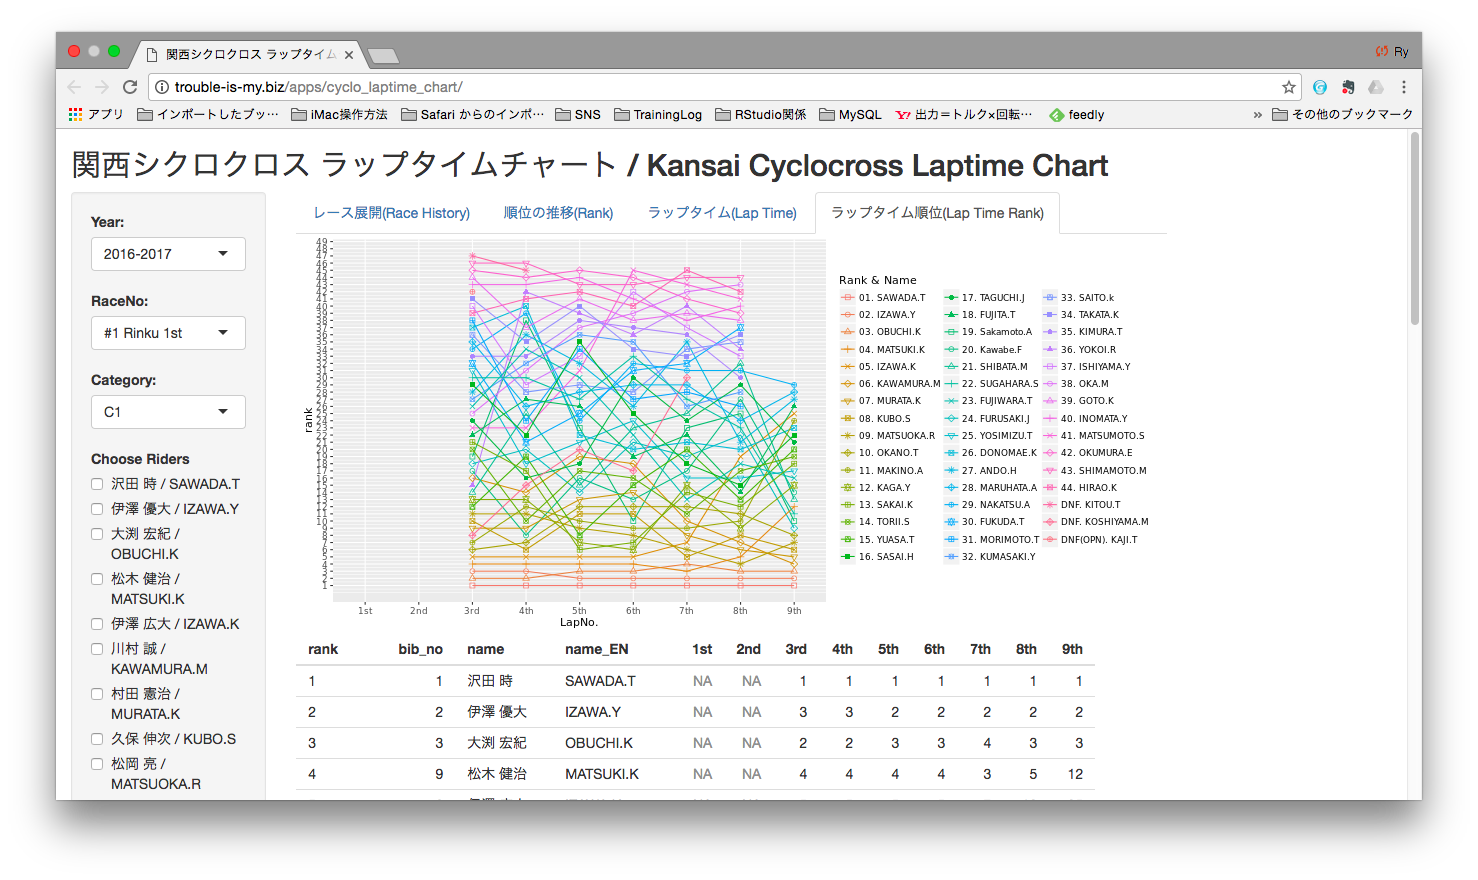Click the page info icon in the address bar

pos(161,86)
